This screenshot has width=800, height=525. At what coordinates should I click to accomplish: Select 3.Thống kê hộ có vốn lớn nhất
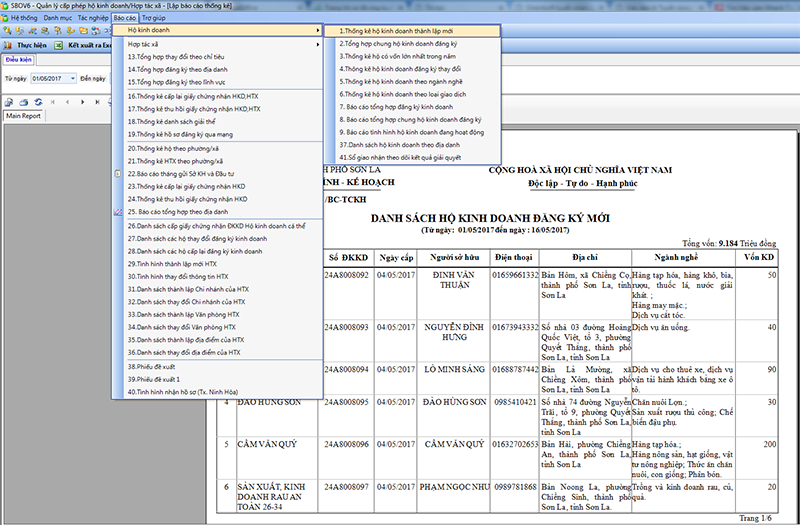pyautogui.click(x=412, y=57)
